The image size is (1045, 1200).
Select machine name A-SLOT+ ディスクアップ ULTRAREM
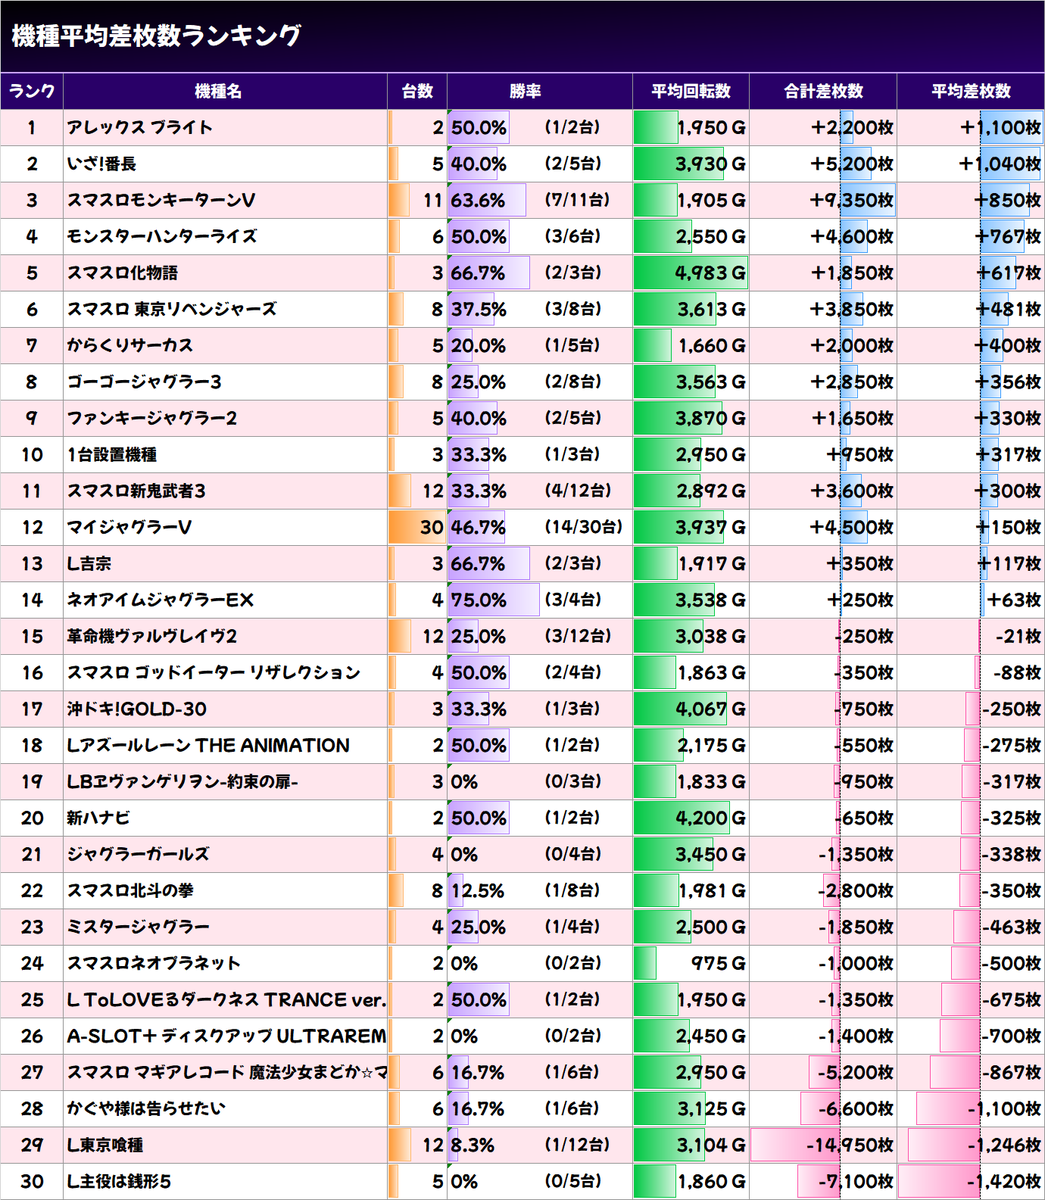pos(226,1036)
